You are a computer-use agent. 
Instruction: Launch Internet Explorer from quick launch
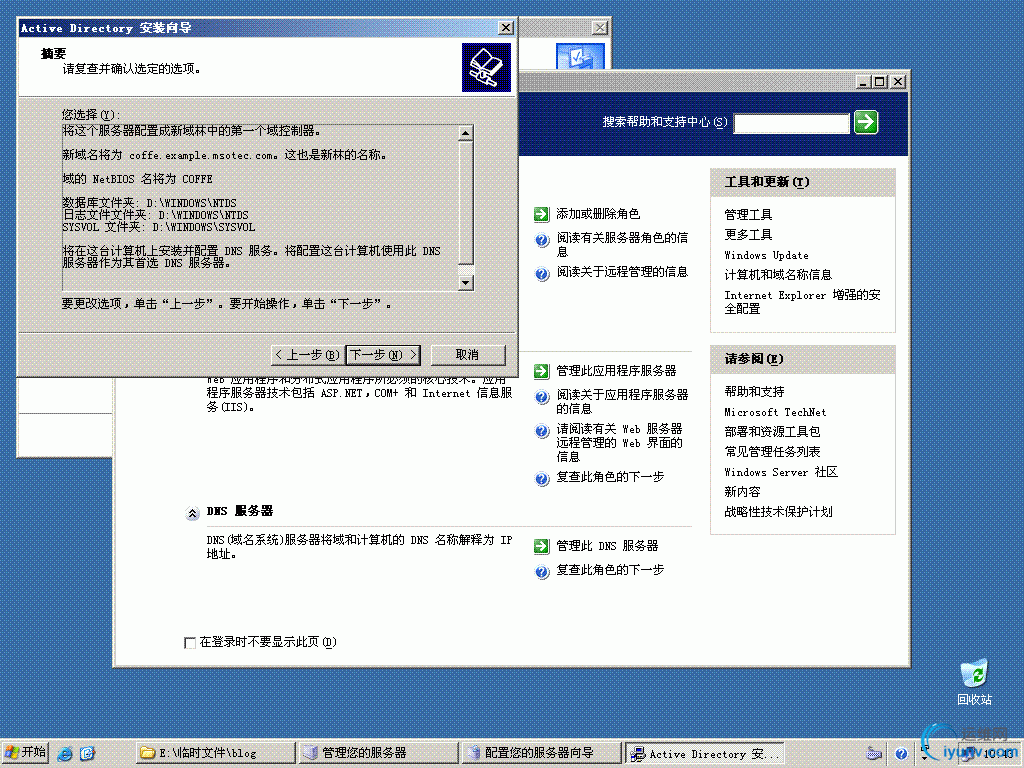coord(65,753)
